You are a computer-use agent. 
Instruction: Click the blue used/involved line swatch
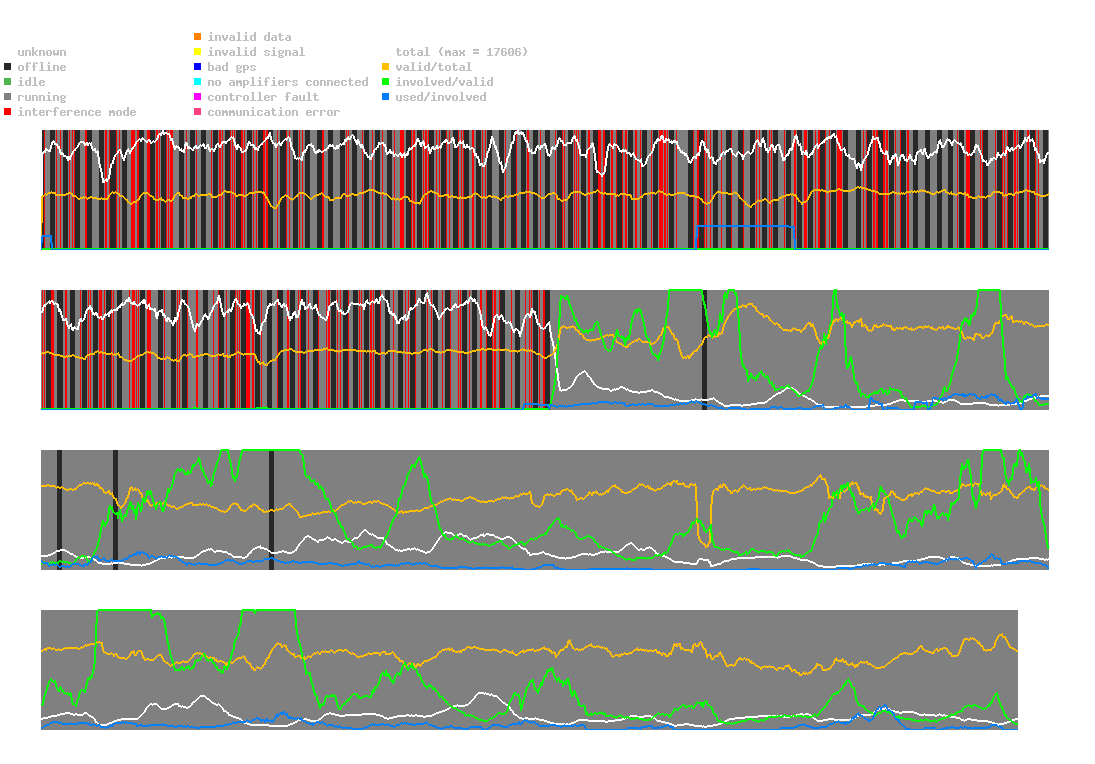click(x=386, y=97)
